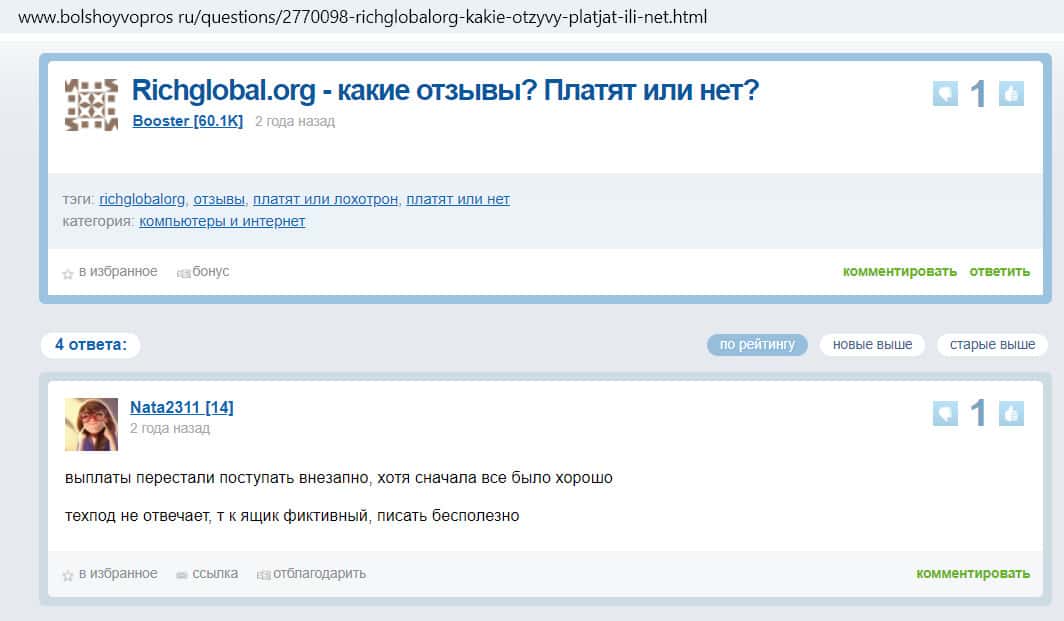Click the answer's rating number
Screen dimensions: 1064x621
(978, 413)
